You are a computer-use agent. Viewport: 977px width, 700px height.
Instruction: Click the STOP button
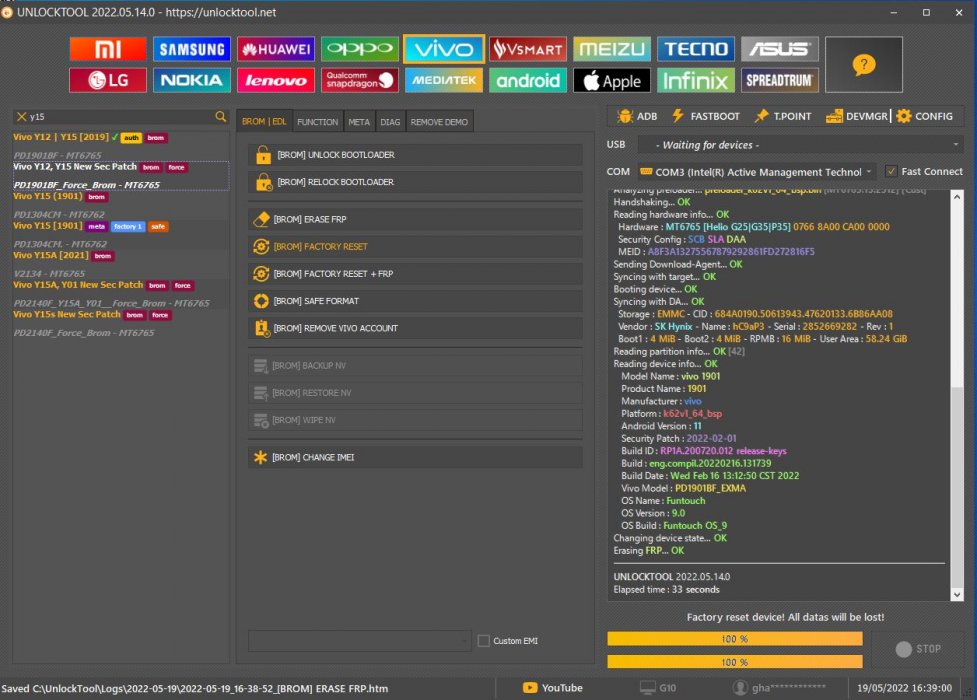click(x=917, y=649)
